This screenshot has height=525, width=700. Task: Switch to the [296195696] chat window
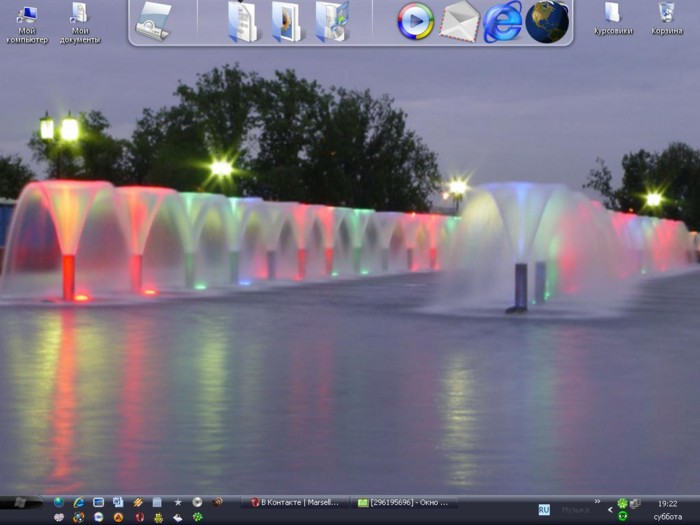point(404,502)
